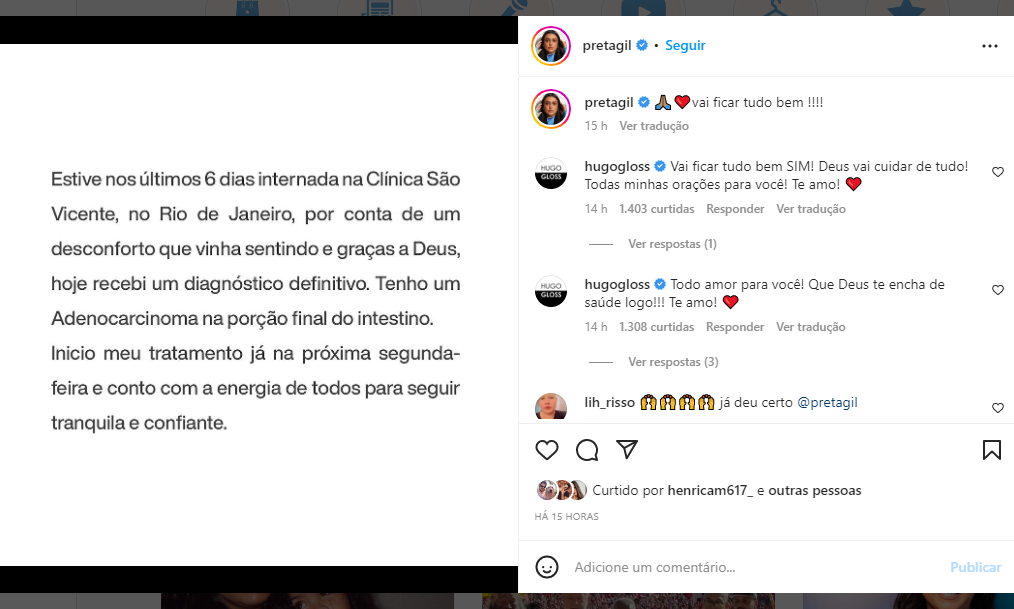The image size is (1014, 609).
Task: Expand 'Ver respostas (3)' replies
Action: (673, 362)
